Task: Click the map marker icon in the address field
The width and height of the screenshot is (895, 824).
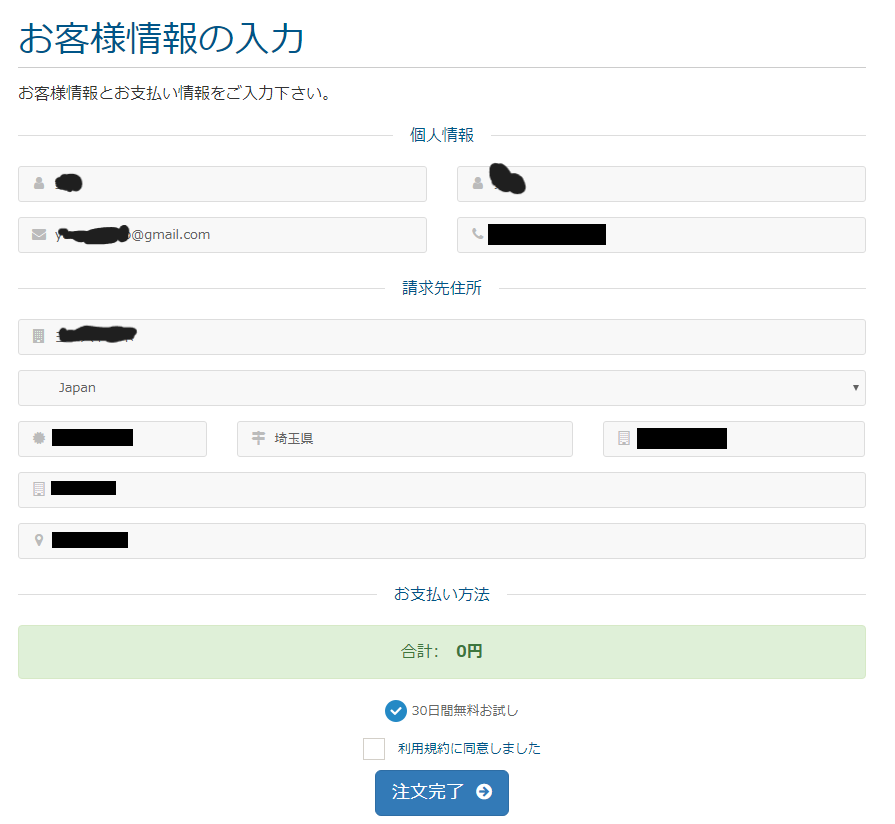Action: (x=39, y=541)
